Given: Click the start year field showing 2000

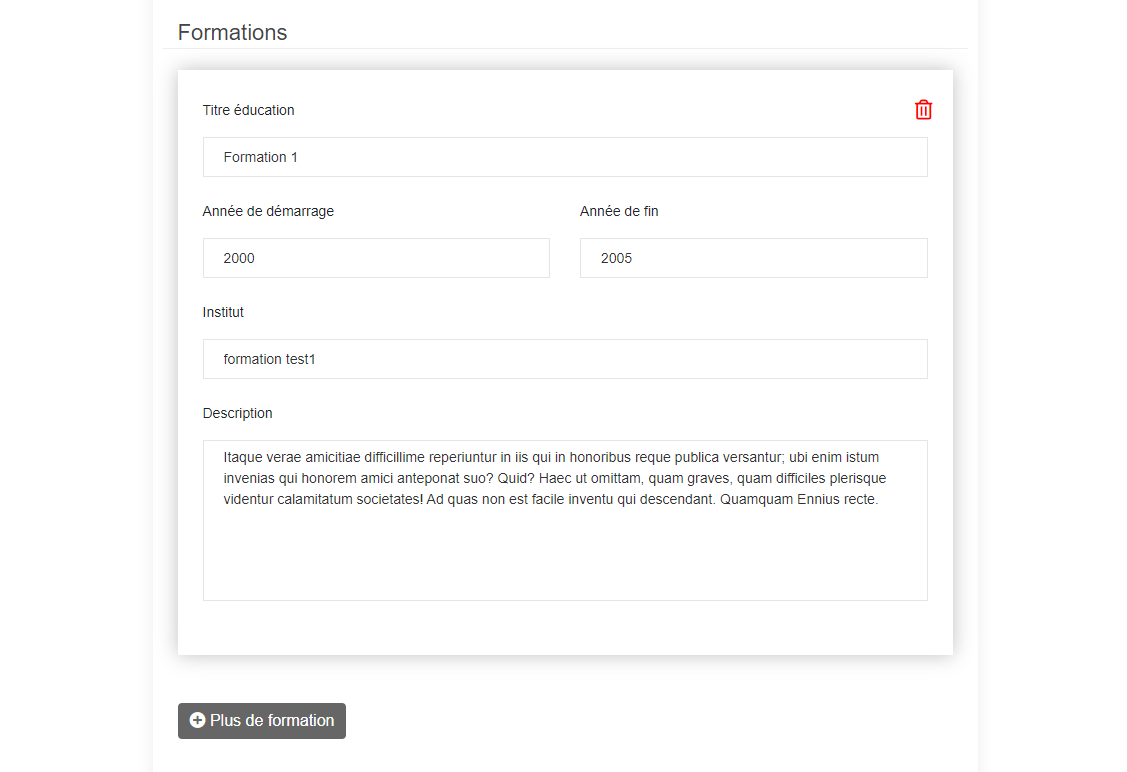Looking at the screenshot, I should pos(376,258).
